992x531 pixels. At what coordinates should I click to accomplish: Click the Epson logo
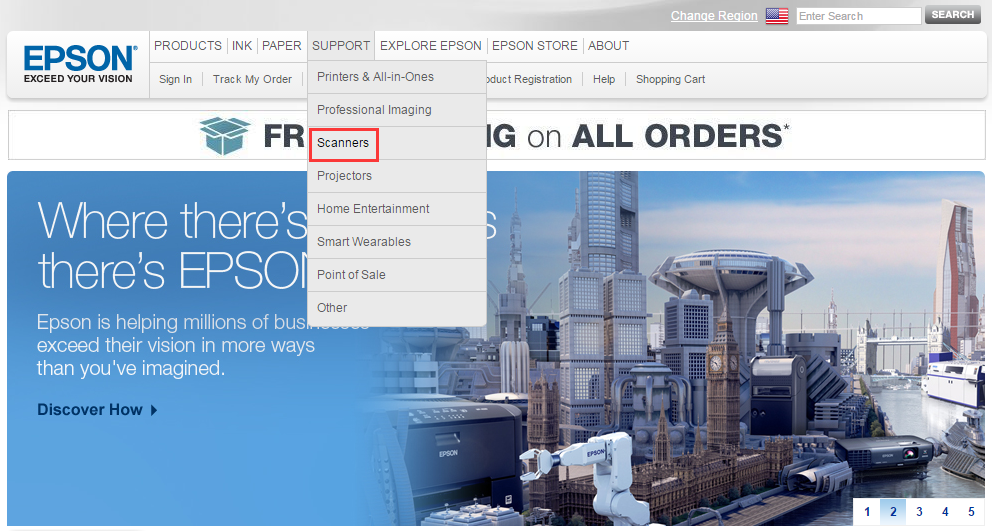coord(78,63)
